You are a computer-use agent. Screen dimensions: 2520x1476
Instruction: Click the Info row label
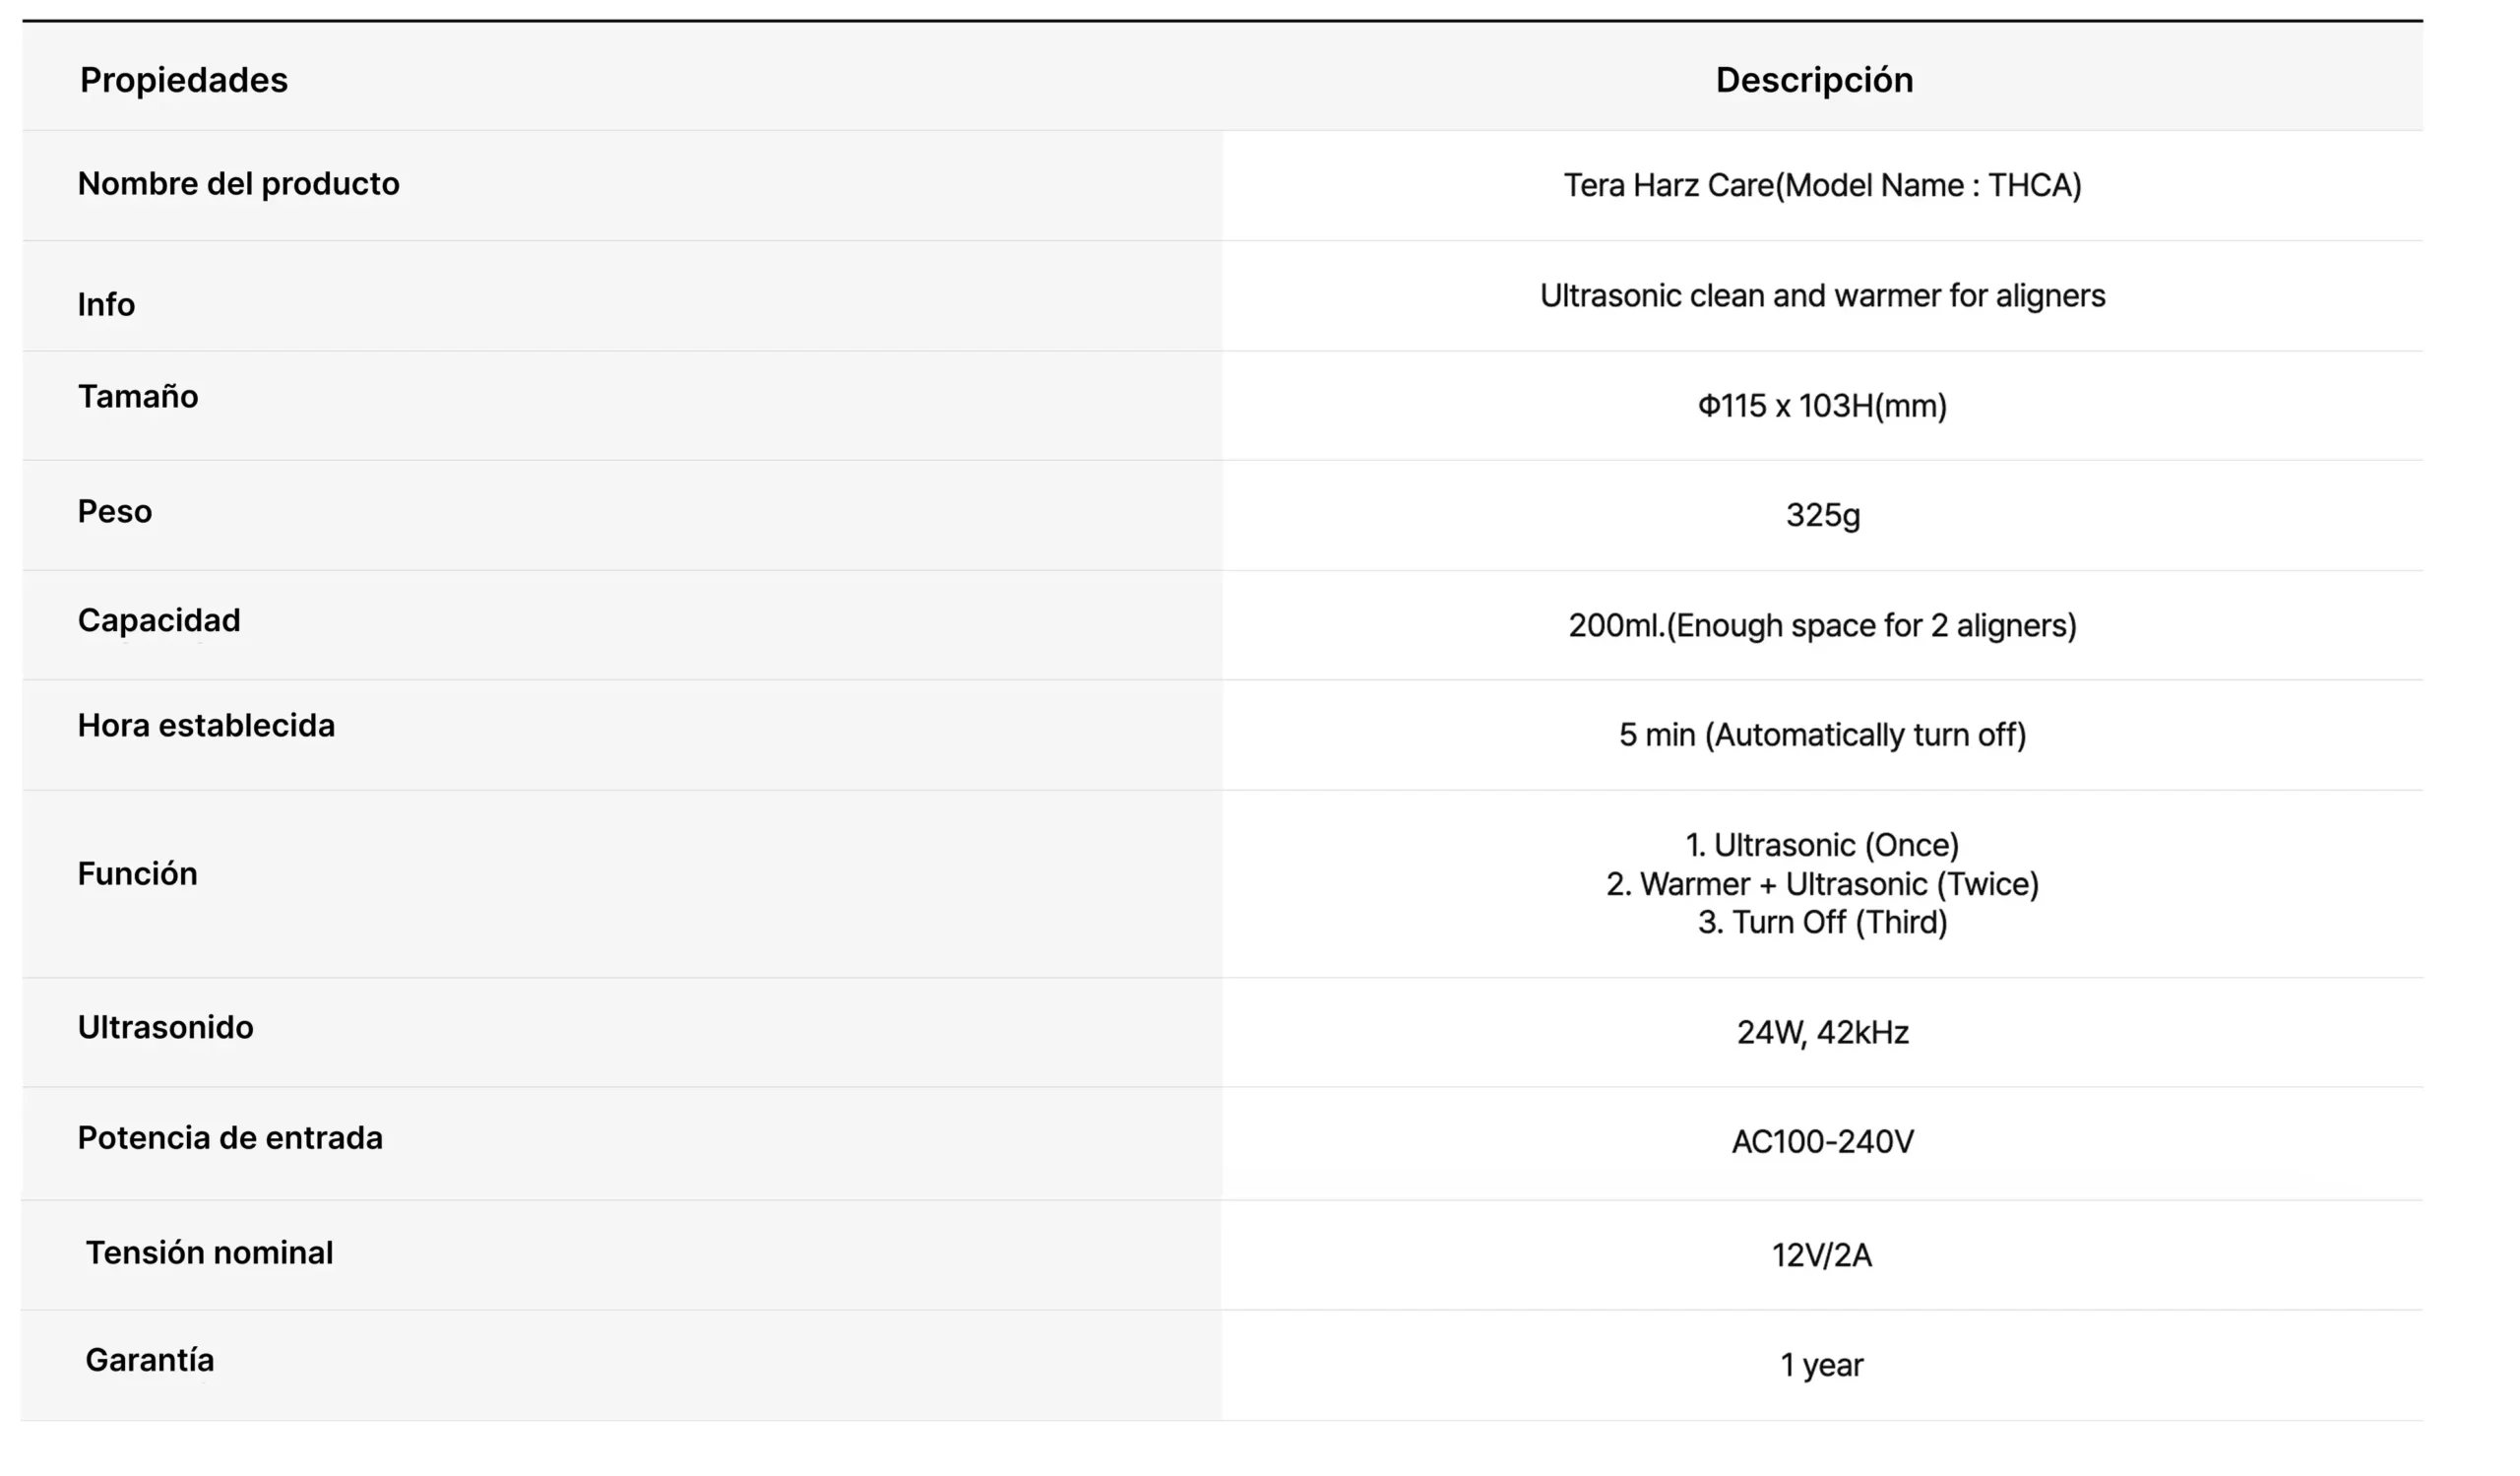point(106,304)
